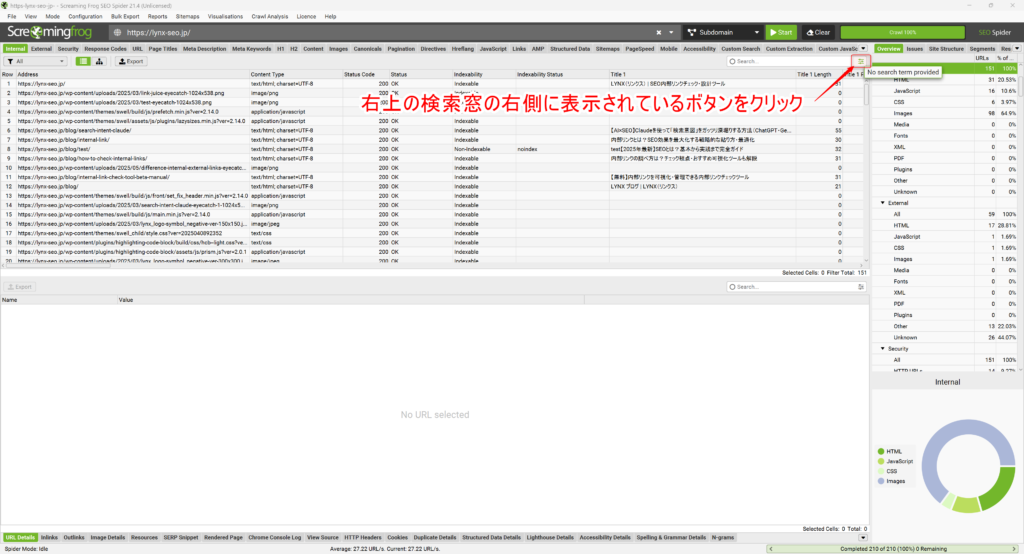Screen dimensions: 1024x554
Task: Click the Export button in top toolbar
Action: (x=131, y=61)
